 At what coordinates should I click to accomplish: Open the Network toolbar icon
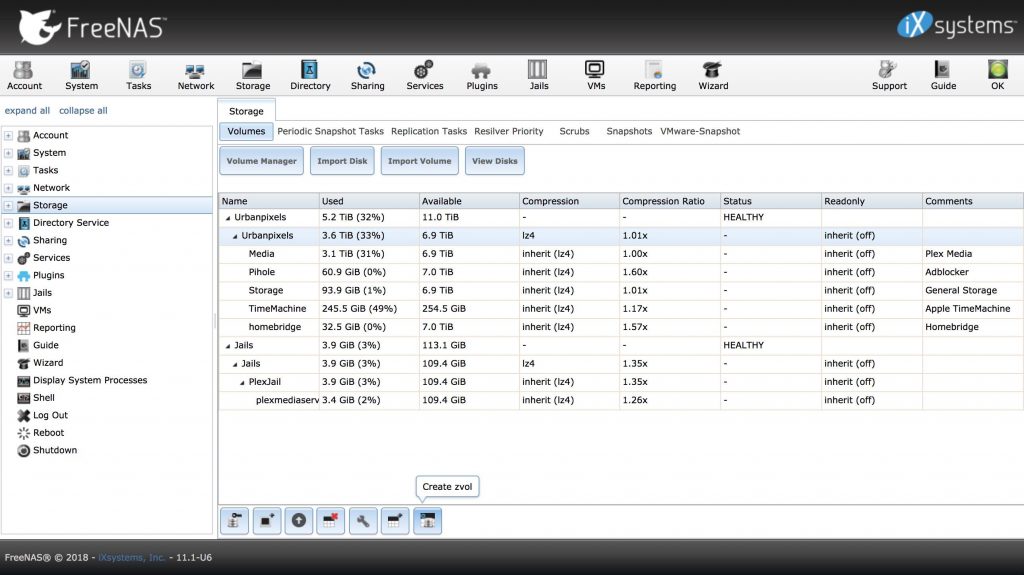click(195, 75)
